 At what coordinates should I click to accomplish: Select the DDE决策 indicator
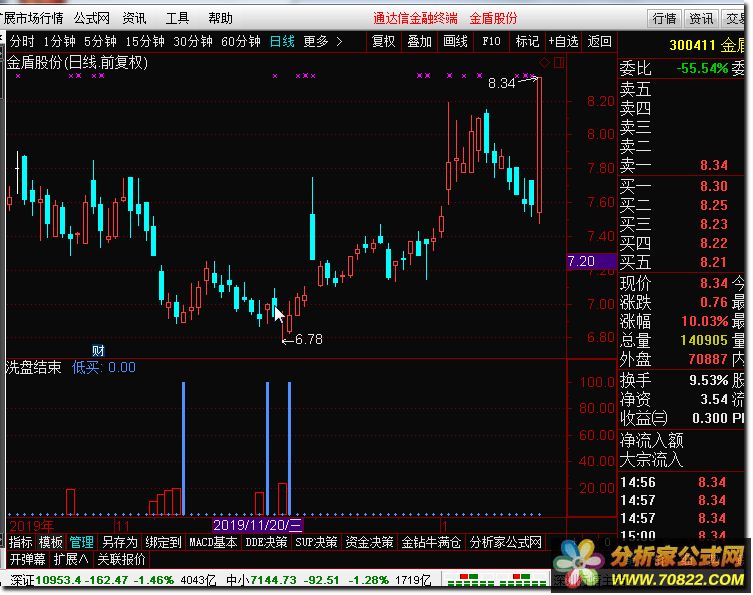click(266, 542)
